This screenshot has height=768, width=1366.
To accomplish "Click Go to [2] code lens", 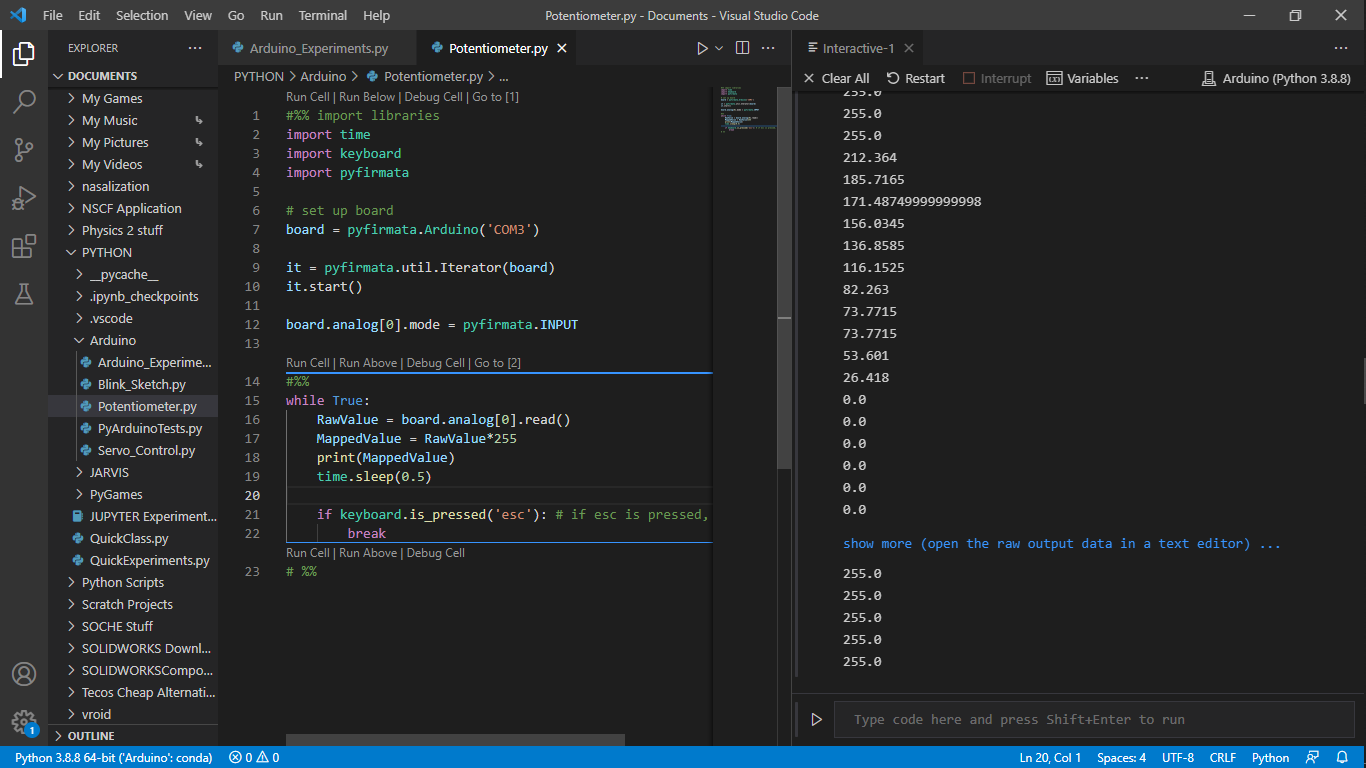I will pyautogui.click(x=497, y=363).
